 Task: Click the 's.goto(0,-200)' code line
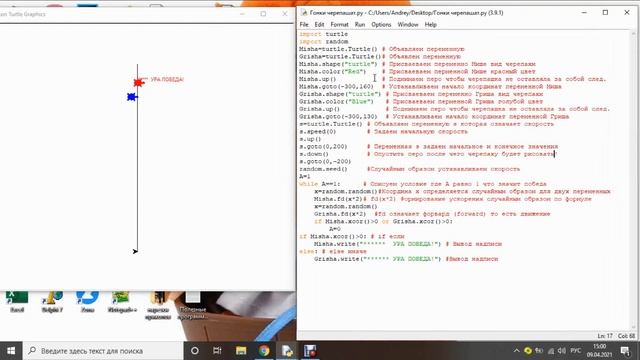325,161
